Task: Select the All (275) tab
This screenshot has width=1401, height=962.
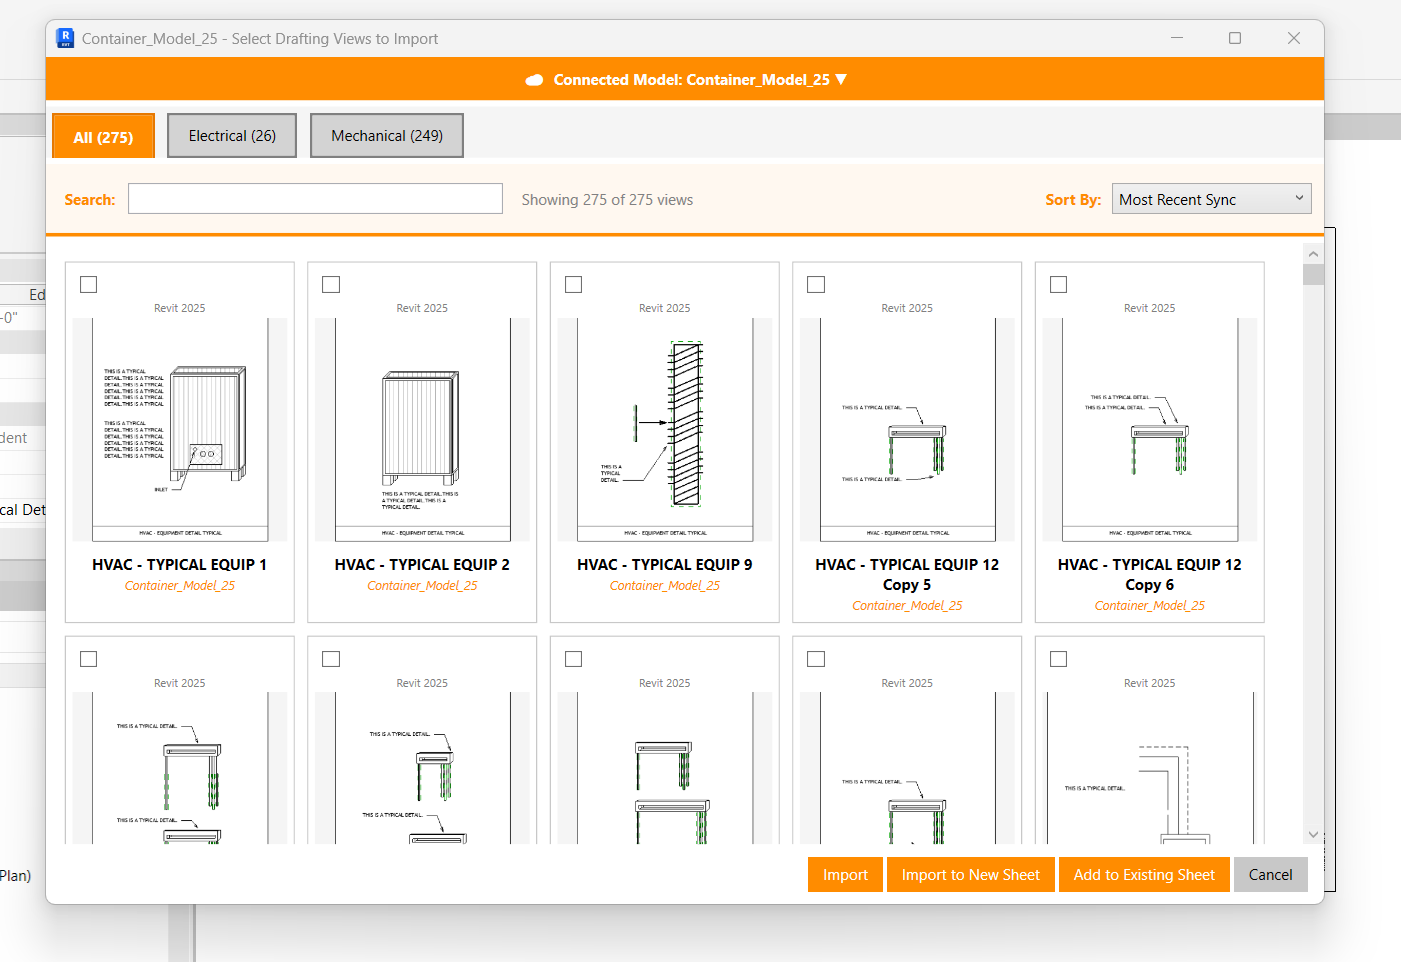Action: click(x=103, y=135)
